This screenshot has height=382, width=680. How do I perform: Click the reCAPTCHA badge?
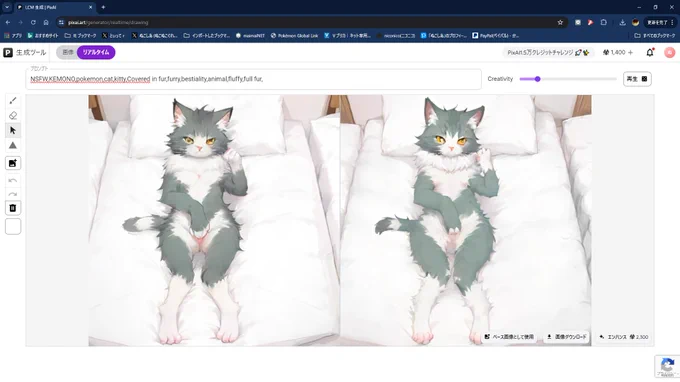click(x=667, y=366)
